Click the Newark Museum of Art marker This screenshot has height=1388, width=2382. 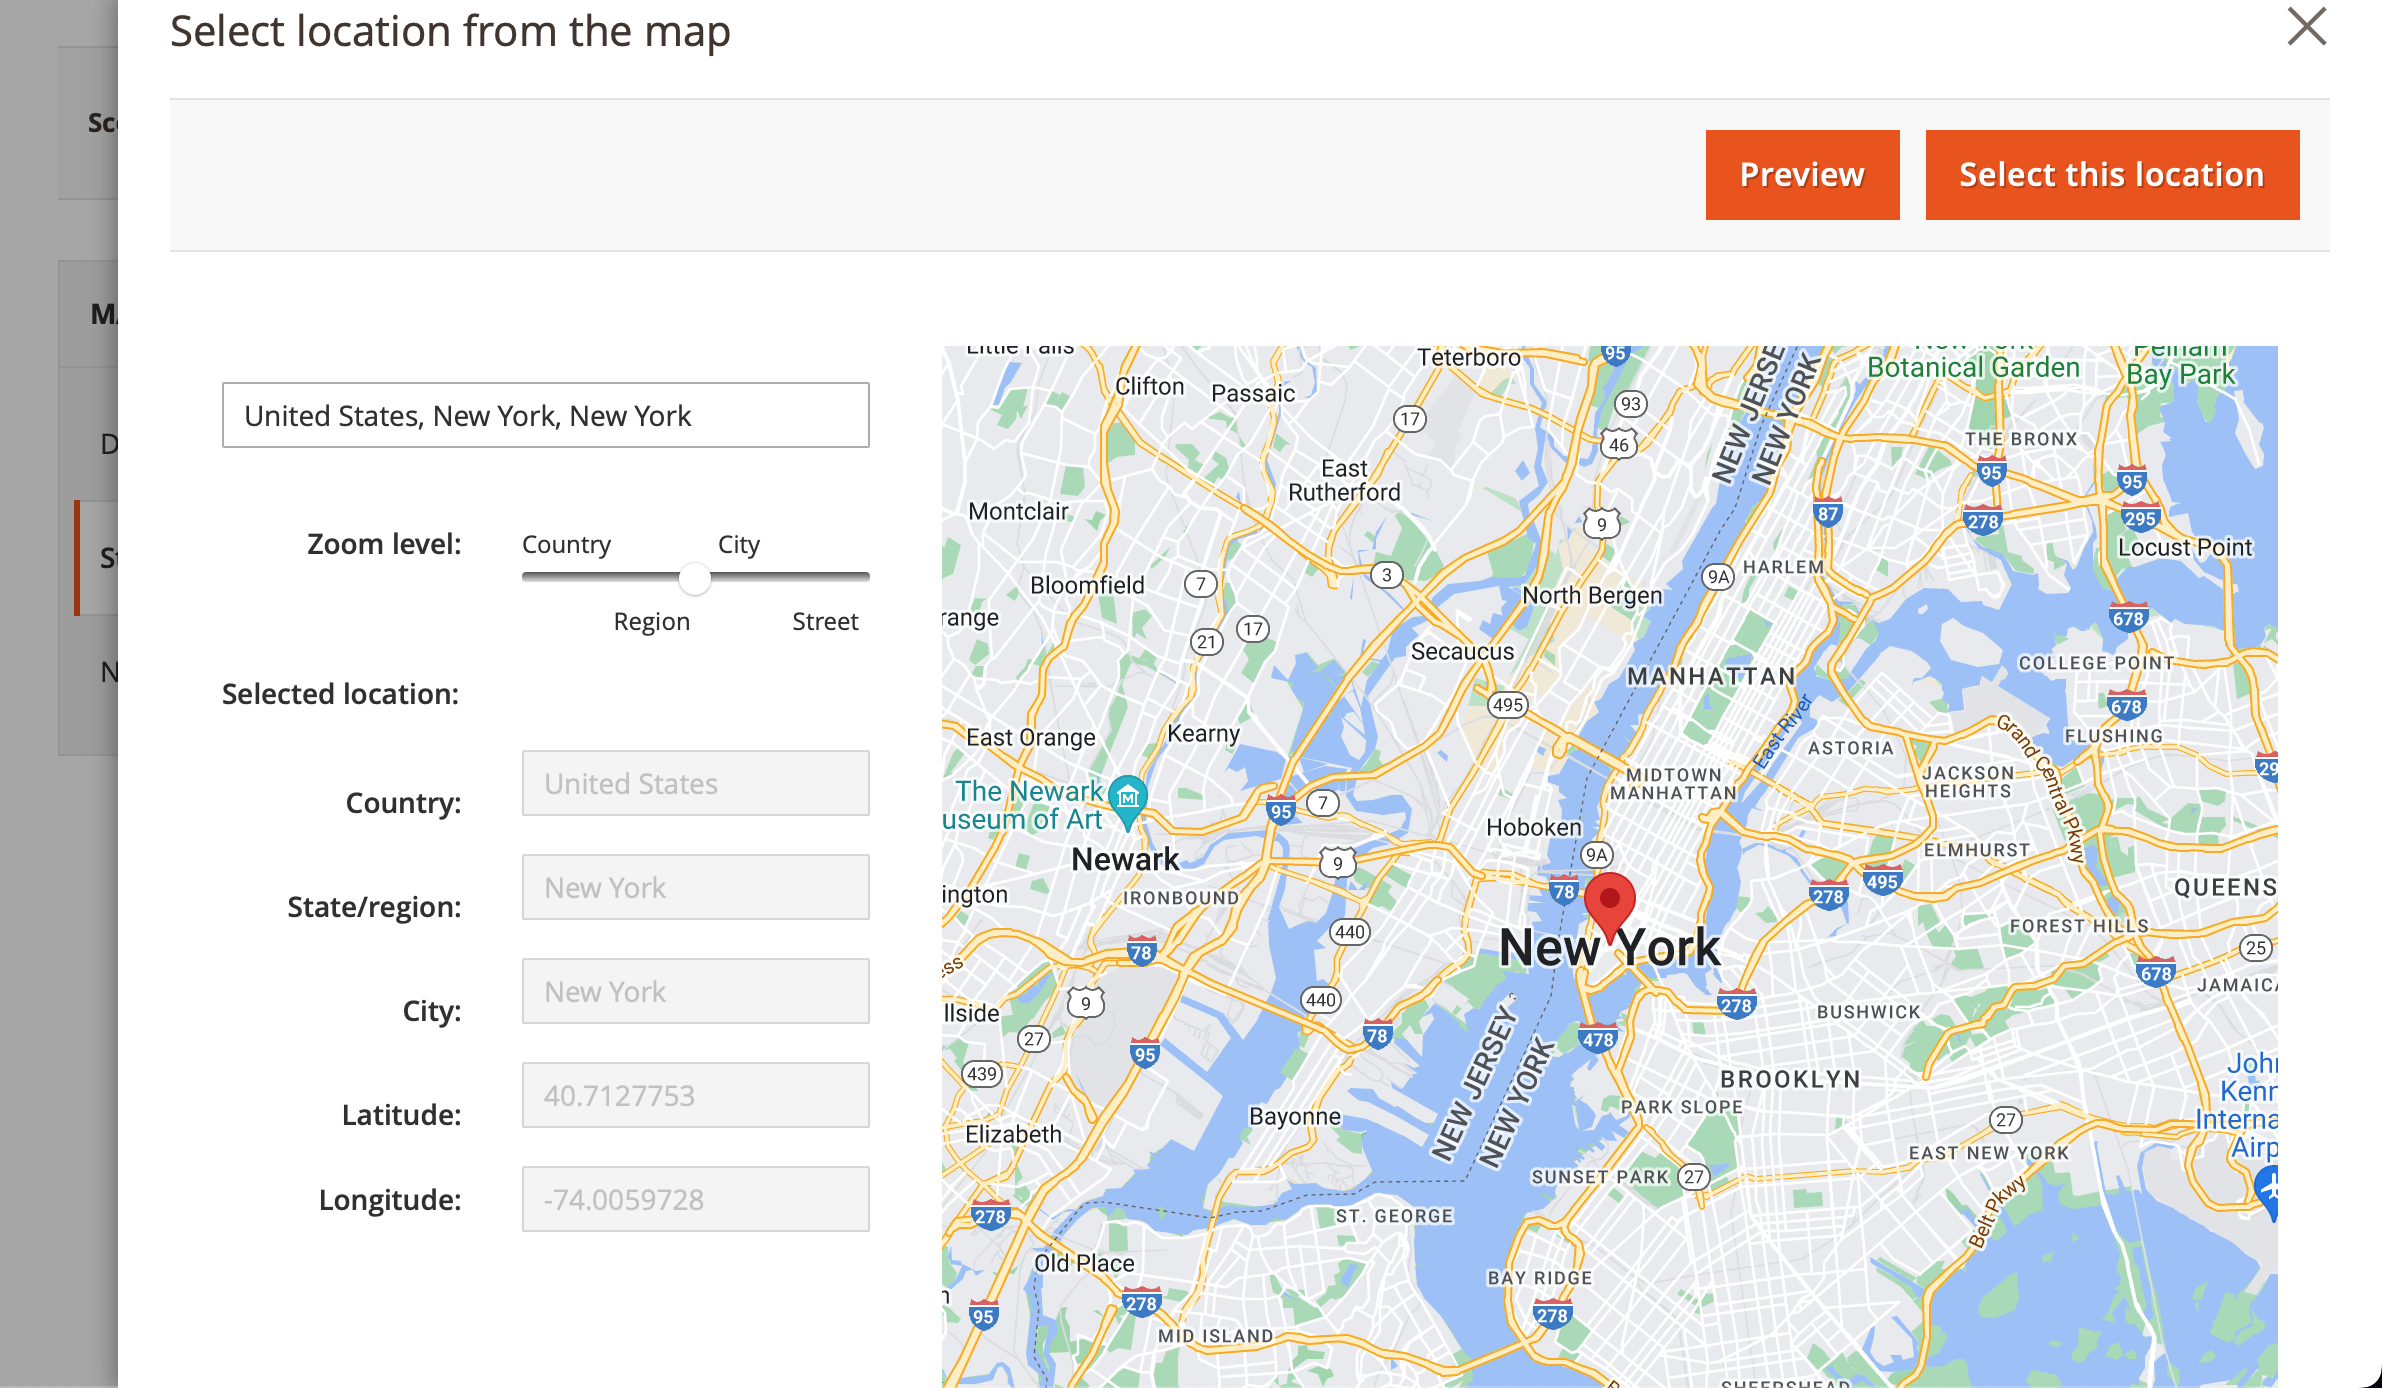coord(1128,802)
